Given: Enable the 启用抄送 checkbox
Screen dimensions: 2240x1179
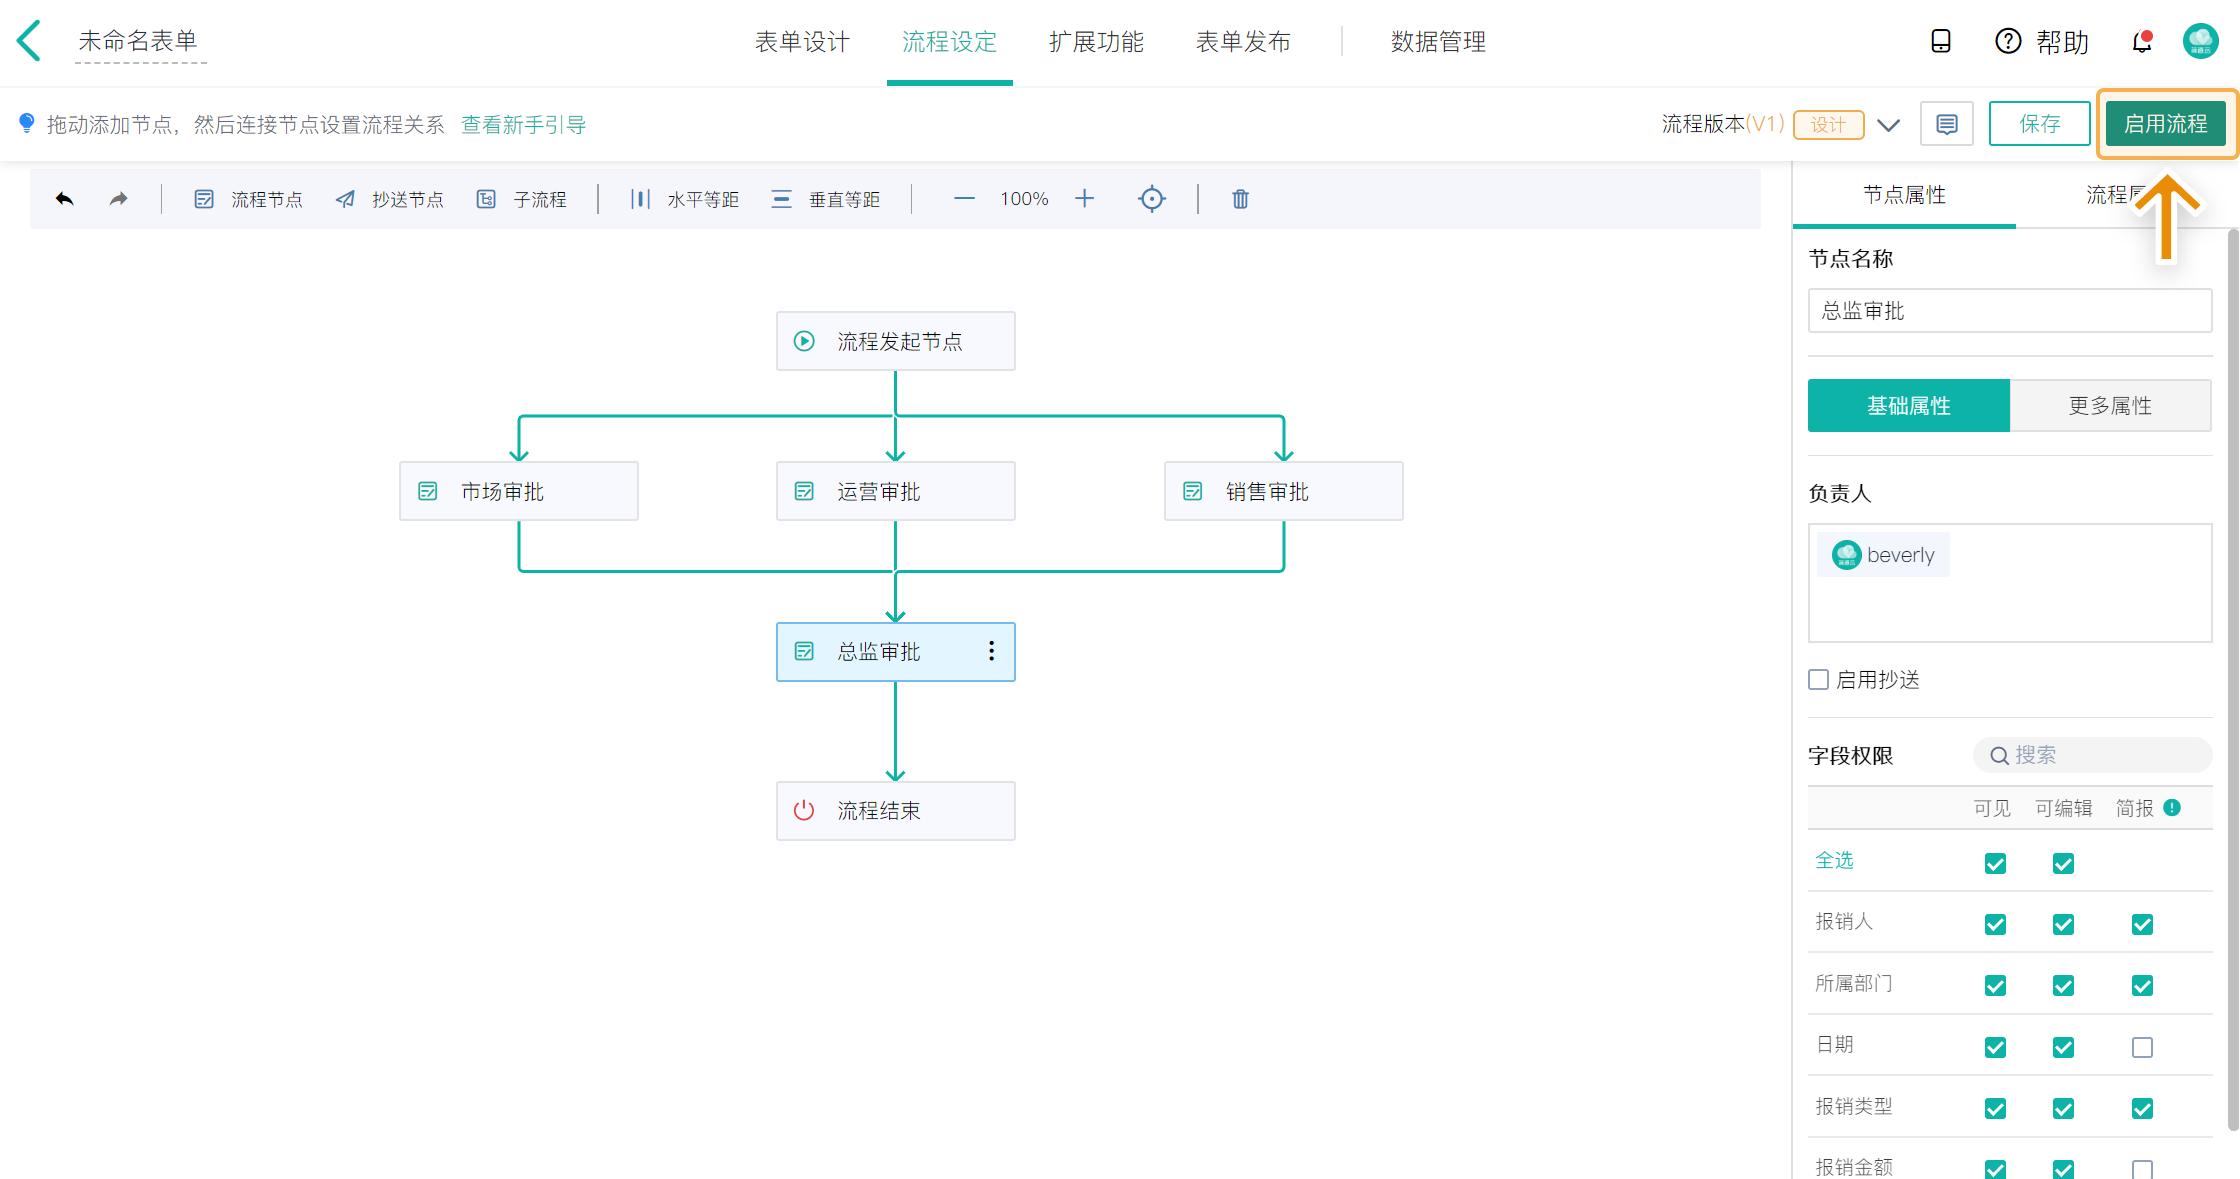Looking at the screenshot, I should pyautogui.click(x=1818, y=679).
